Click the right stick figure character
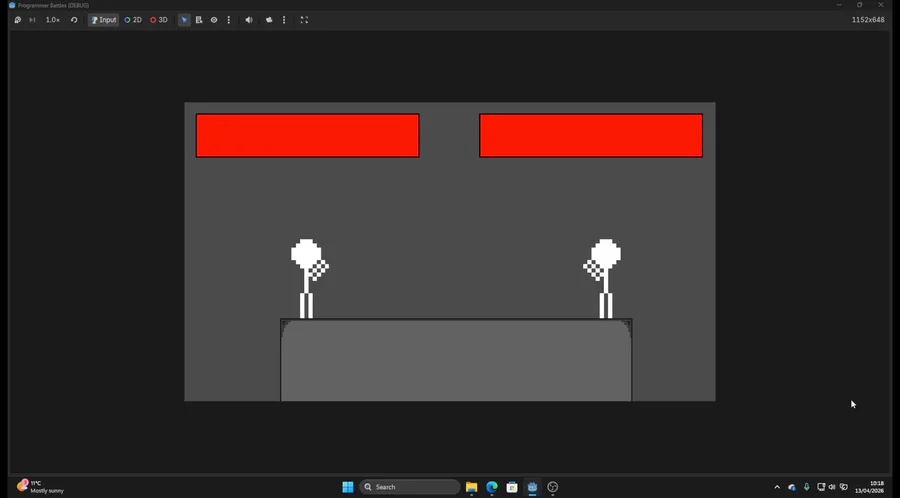 coord(602,279)
